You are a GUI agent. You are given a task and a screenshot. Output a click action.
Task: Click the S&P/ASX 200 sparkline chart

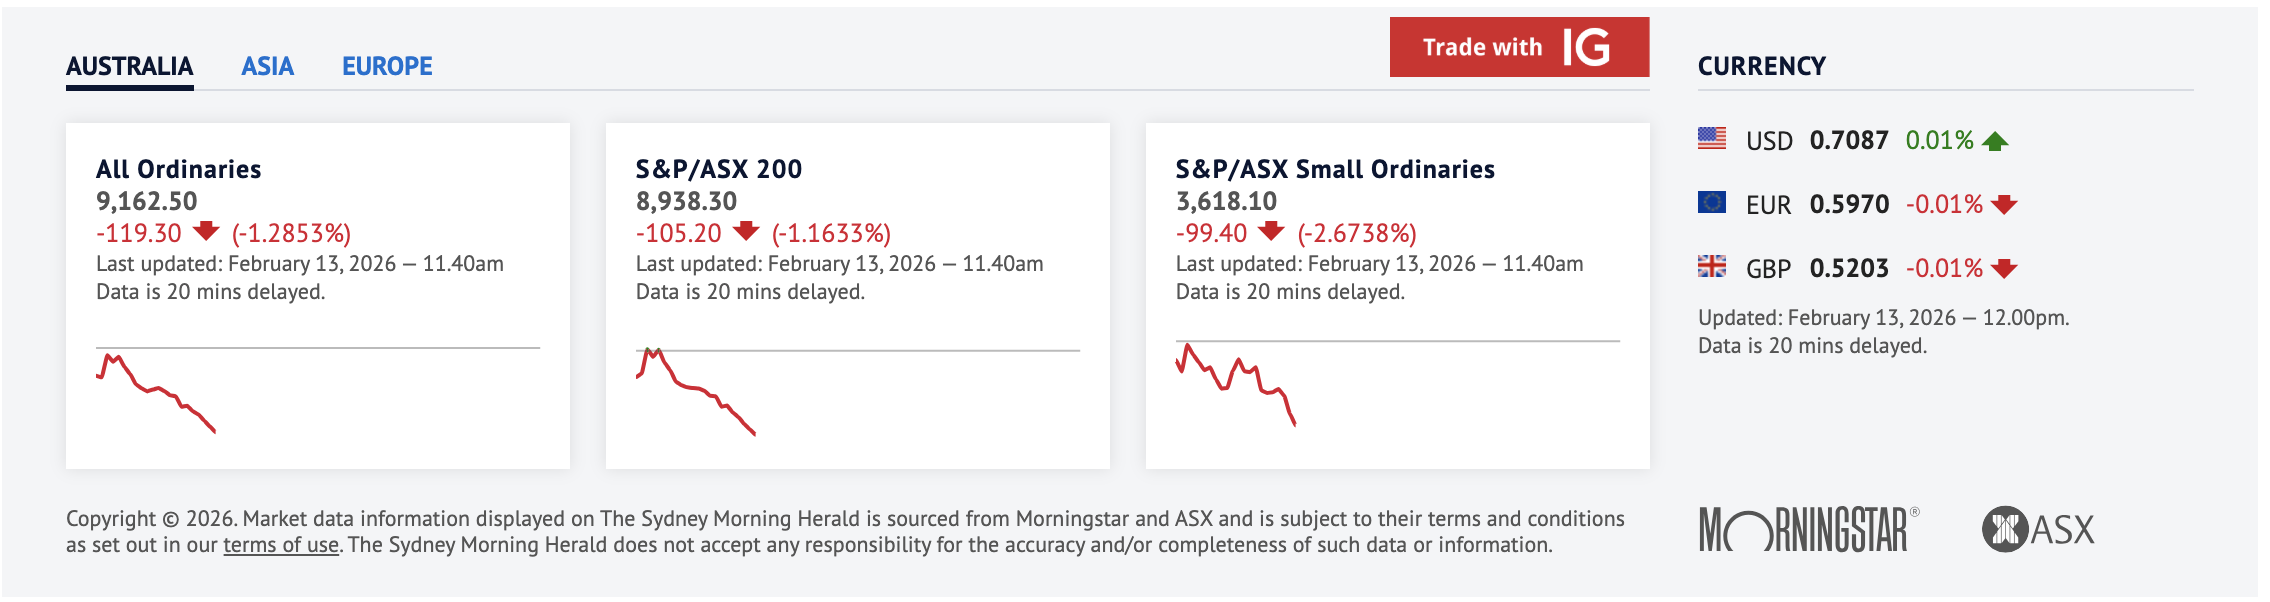pos(696,390)
